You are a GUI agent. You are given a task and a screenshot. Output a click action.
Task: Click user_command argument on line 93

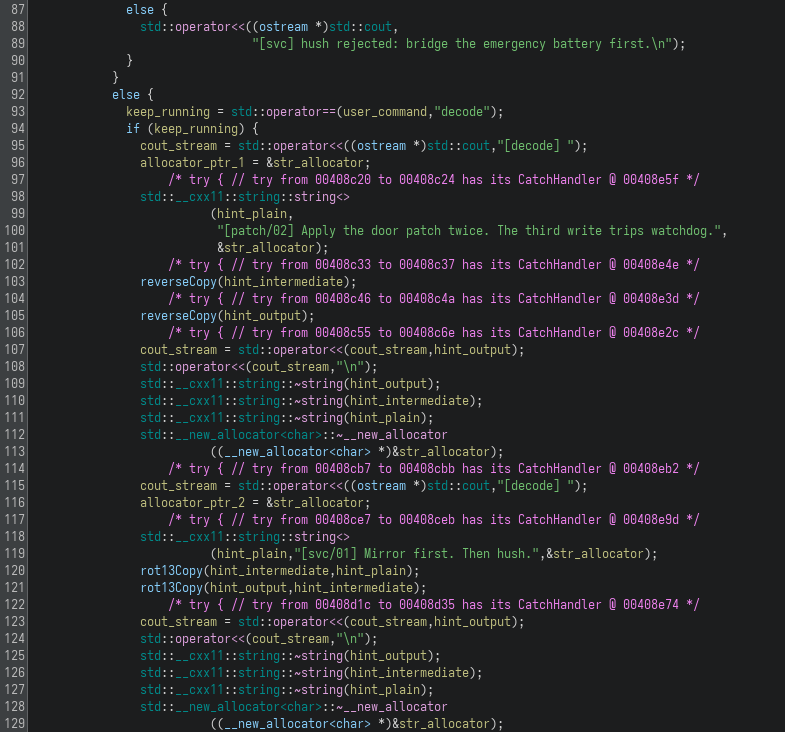[x=385, y=112]
